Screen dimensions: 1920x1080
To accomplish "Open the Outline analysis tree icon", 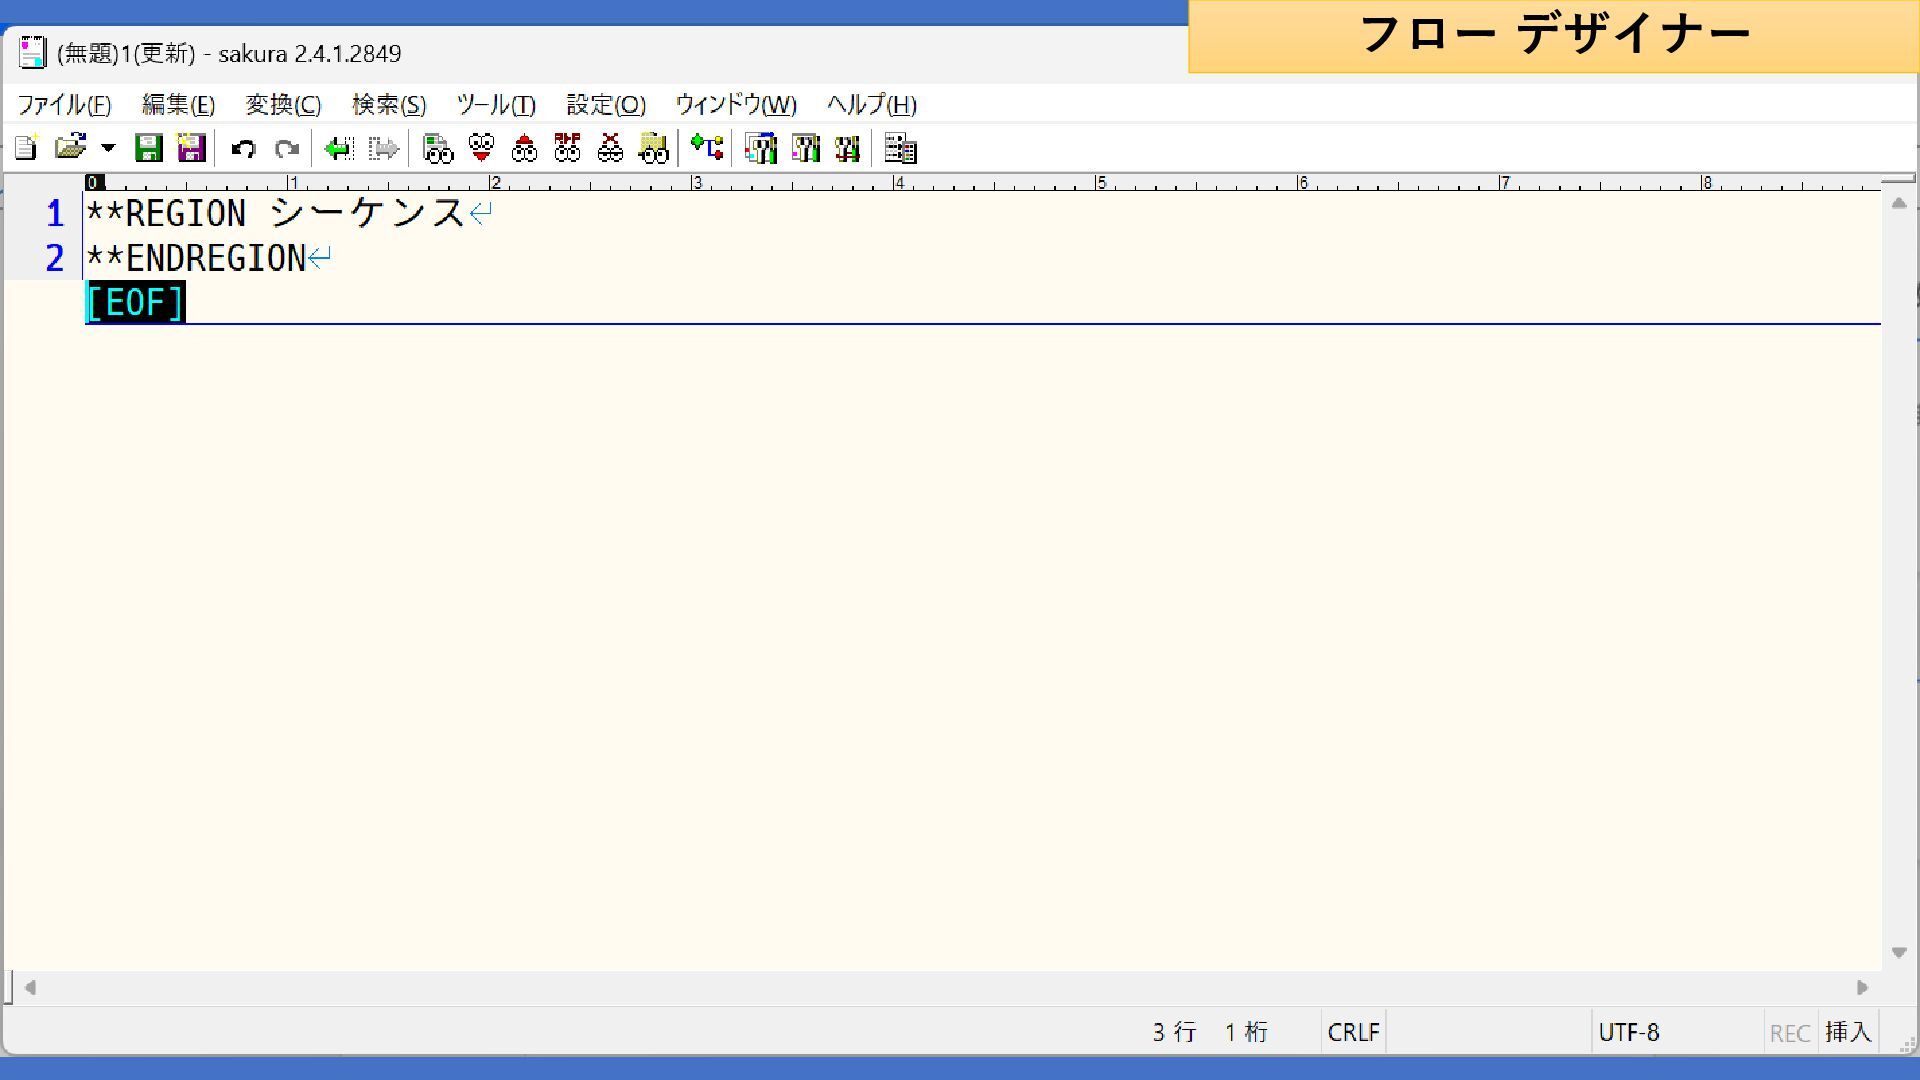I will coord(707,149).
